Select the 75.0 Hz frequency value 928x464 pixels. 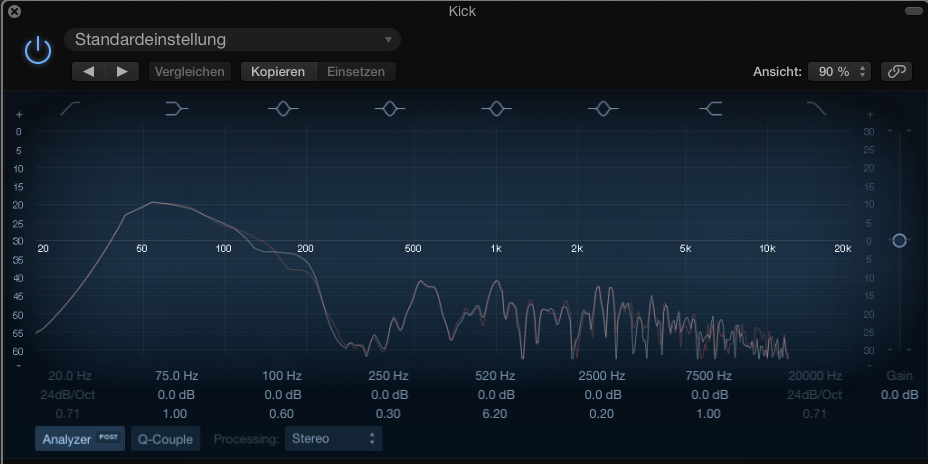pos(176,376)
